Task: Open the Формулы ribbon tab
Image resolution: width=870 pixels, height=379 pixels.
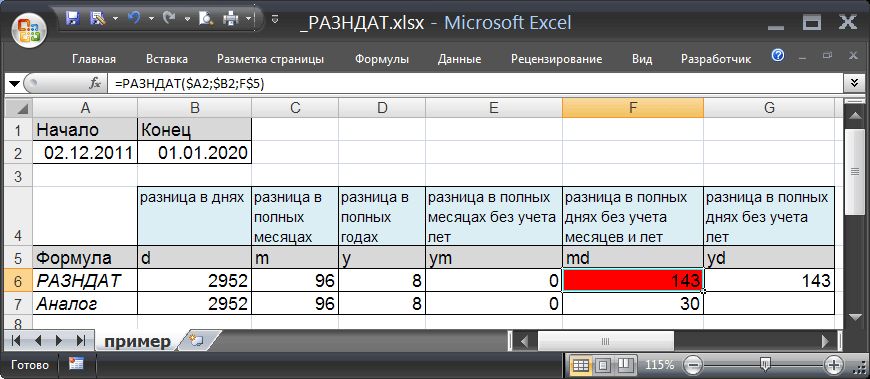Action: pos(382,59)
